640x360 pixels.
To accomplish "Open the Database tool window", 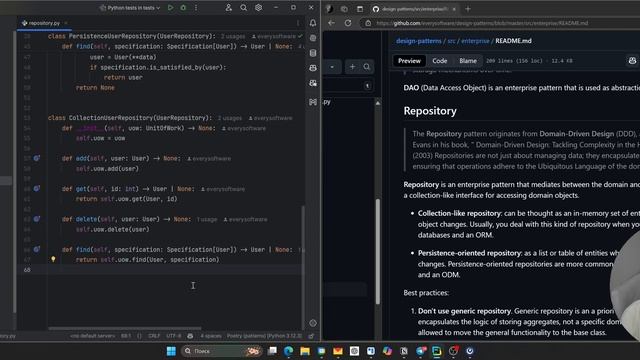I will click(313, 53).
